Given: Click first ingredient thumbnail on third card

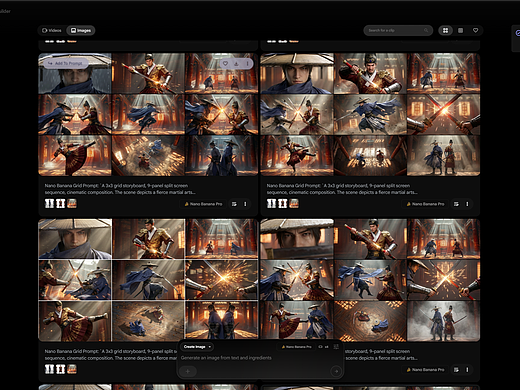Looking at the screenshot, I should point(49,369).
